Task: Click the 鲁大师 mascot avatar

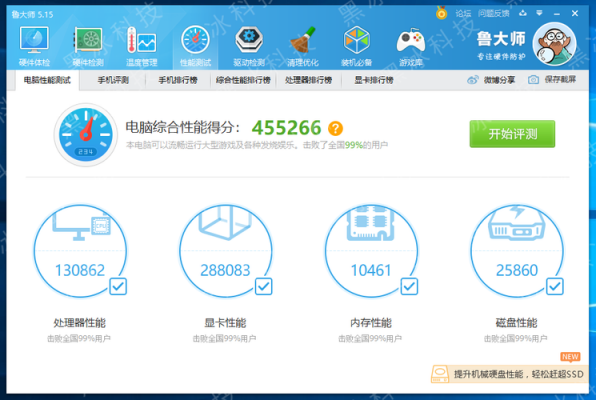Action: [x=554, y=44]
